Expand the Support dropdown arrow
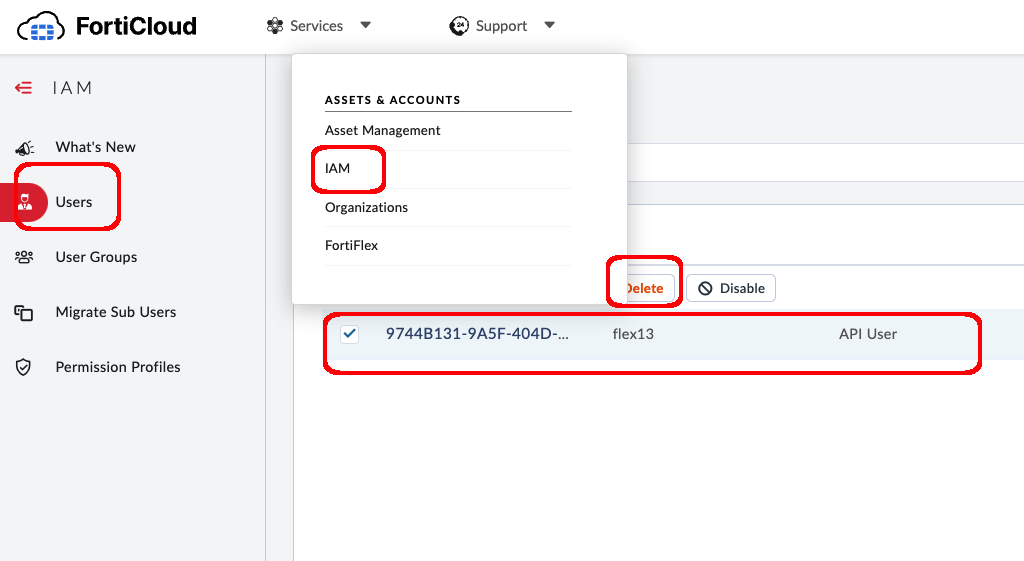The height and width of the screenshot is (561, 1024). (549, 25)
